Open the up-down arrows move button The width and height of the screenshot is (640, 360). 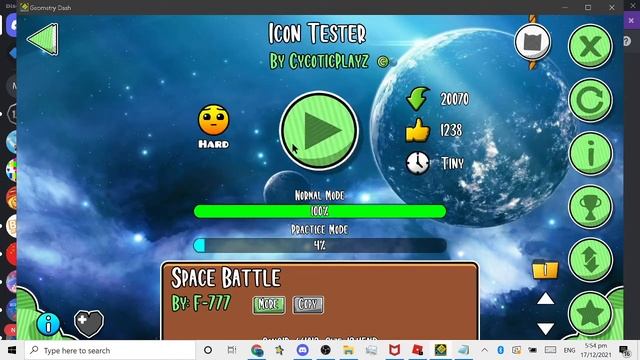coord(590,260)
